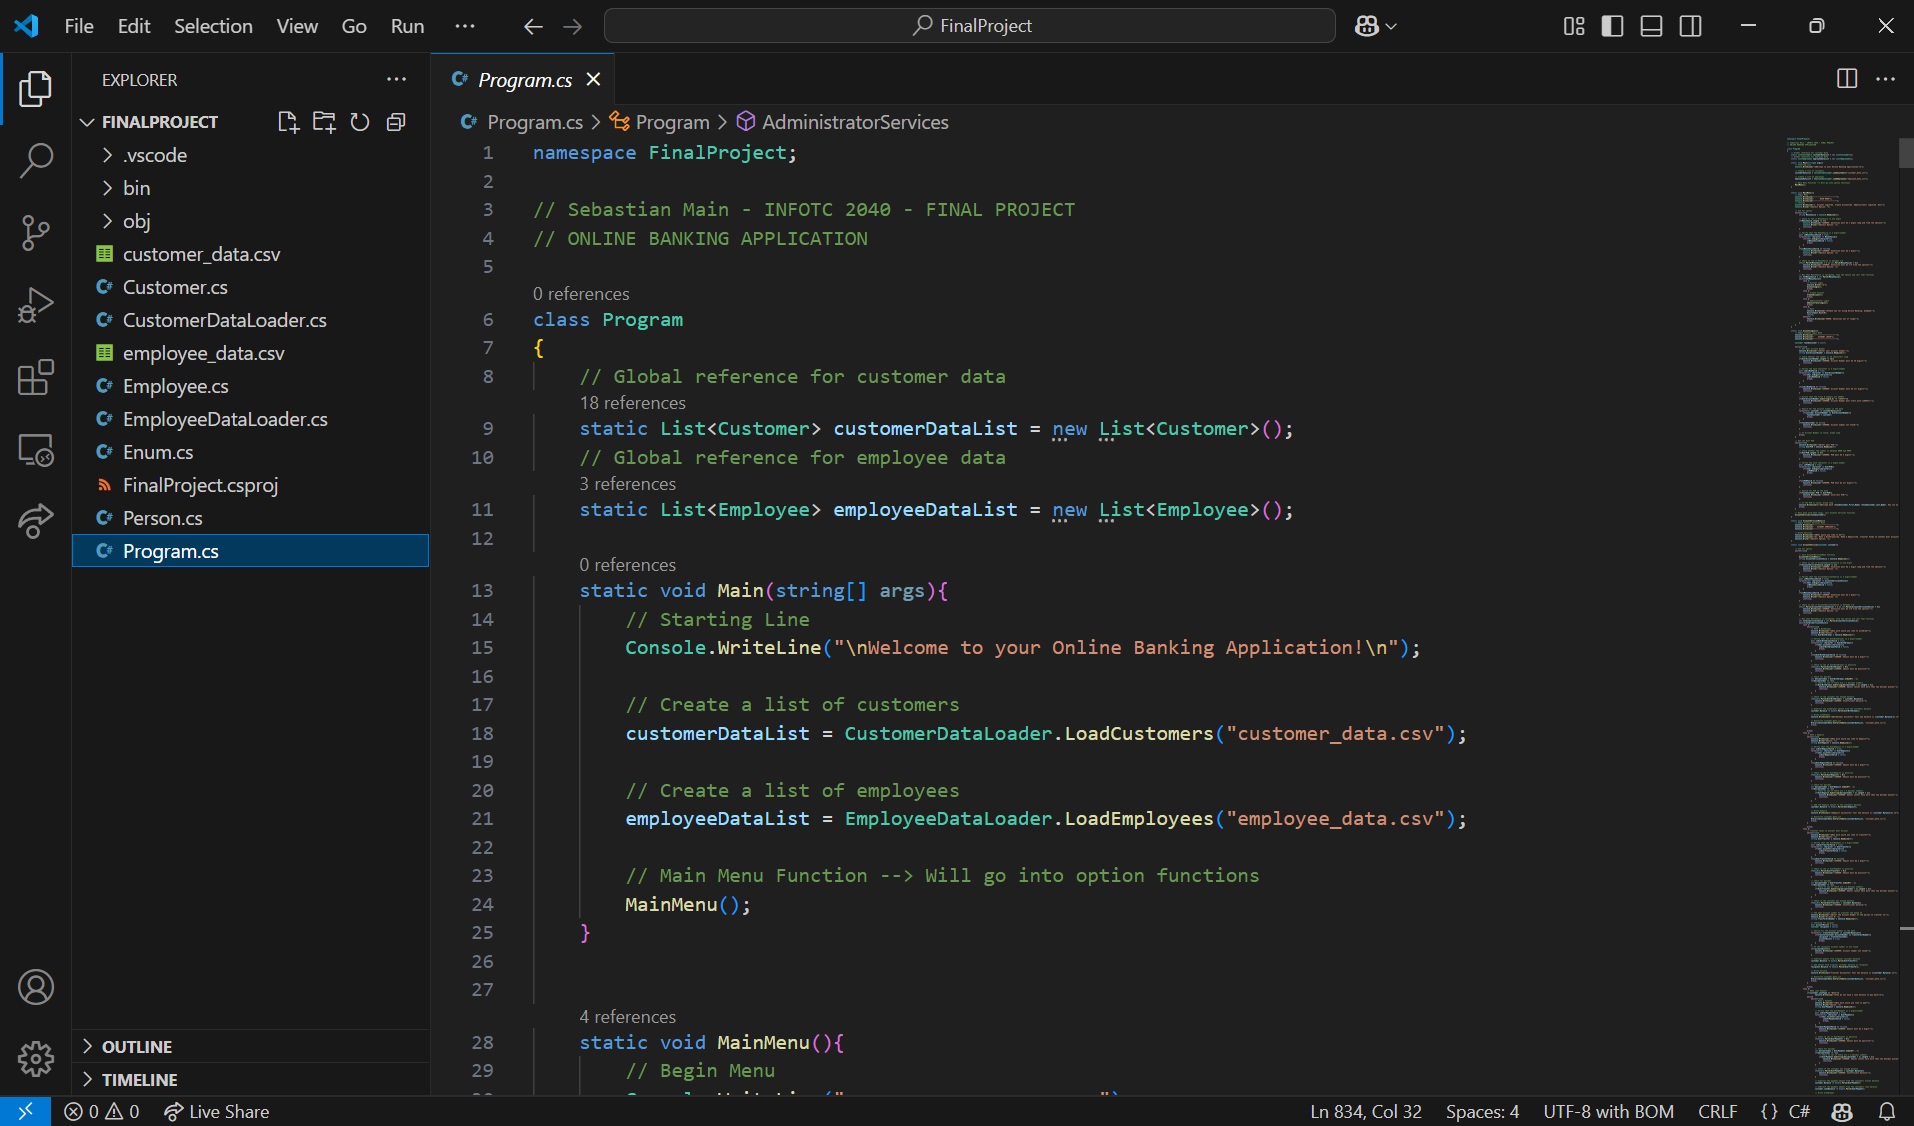Click Program class breadcrumb

point(660,122)
